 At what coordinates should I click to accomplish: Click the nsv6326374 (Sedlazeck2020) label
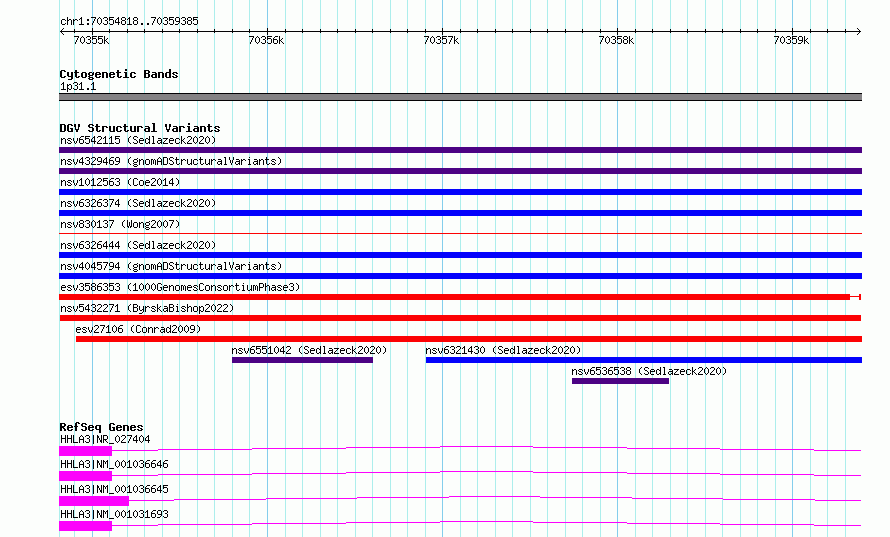click(138, 203)
